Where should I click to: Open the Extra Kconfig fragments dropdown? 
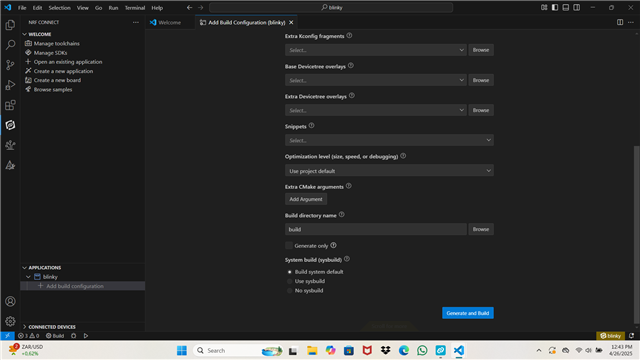tap(376, 50)
